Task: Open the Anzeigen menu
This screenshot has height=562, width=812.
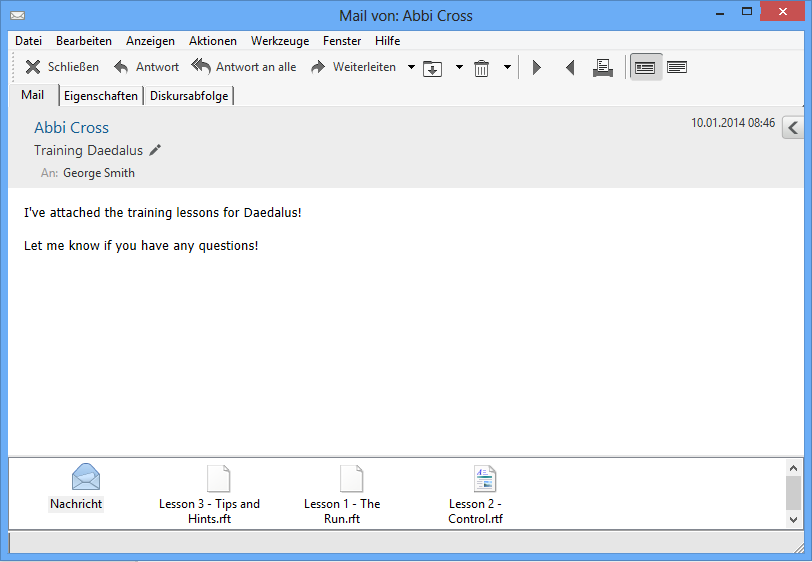Action: click(150, 41)
